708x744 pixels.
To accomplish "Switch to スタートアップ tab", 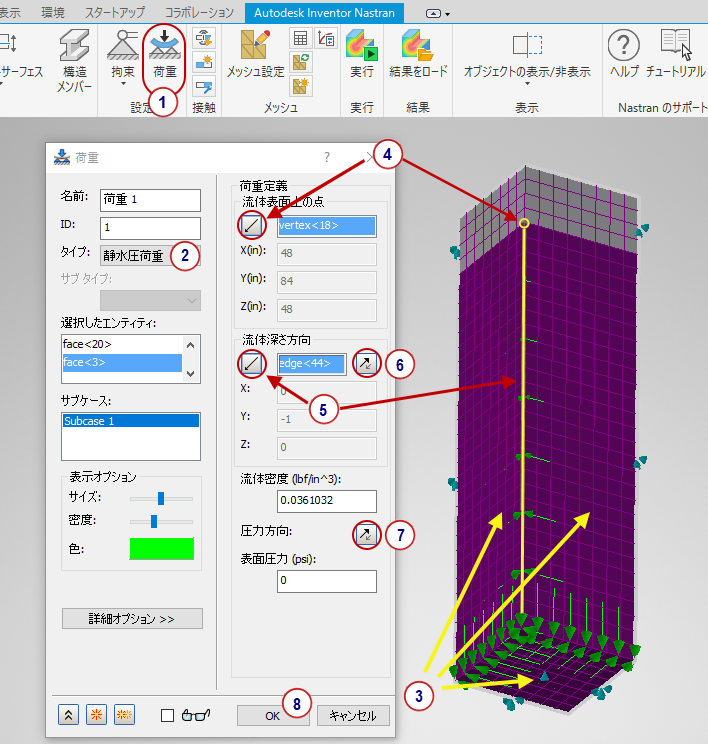I will pos(114,13).
